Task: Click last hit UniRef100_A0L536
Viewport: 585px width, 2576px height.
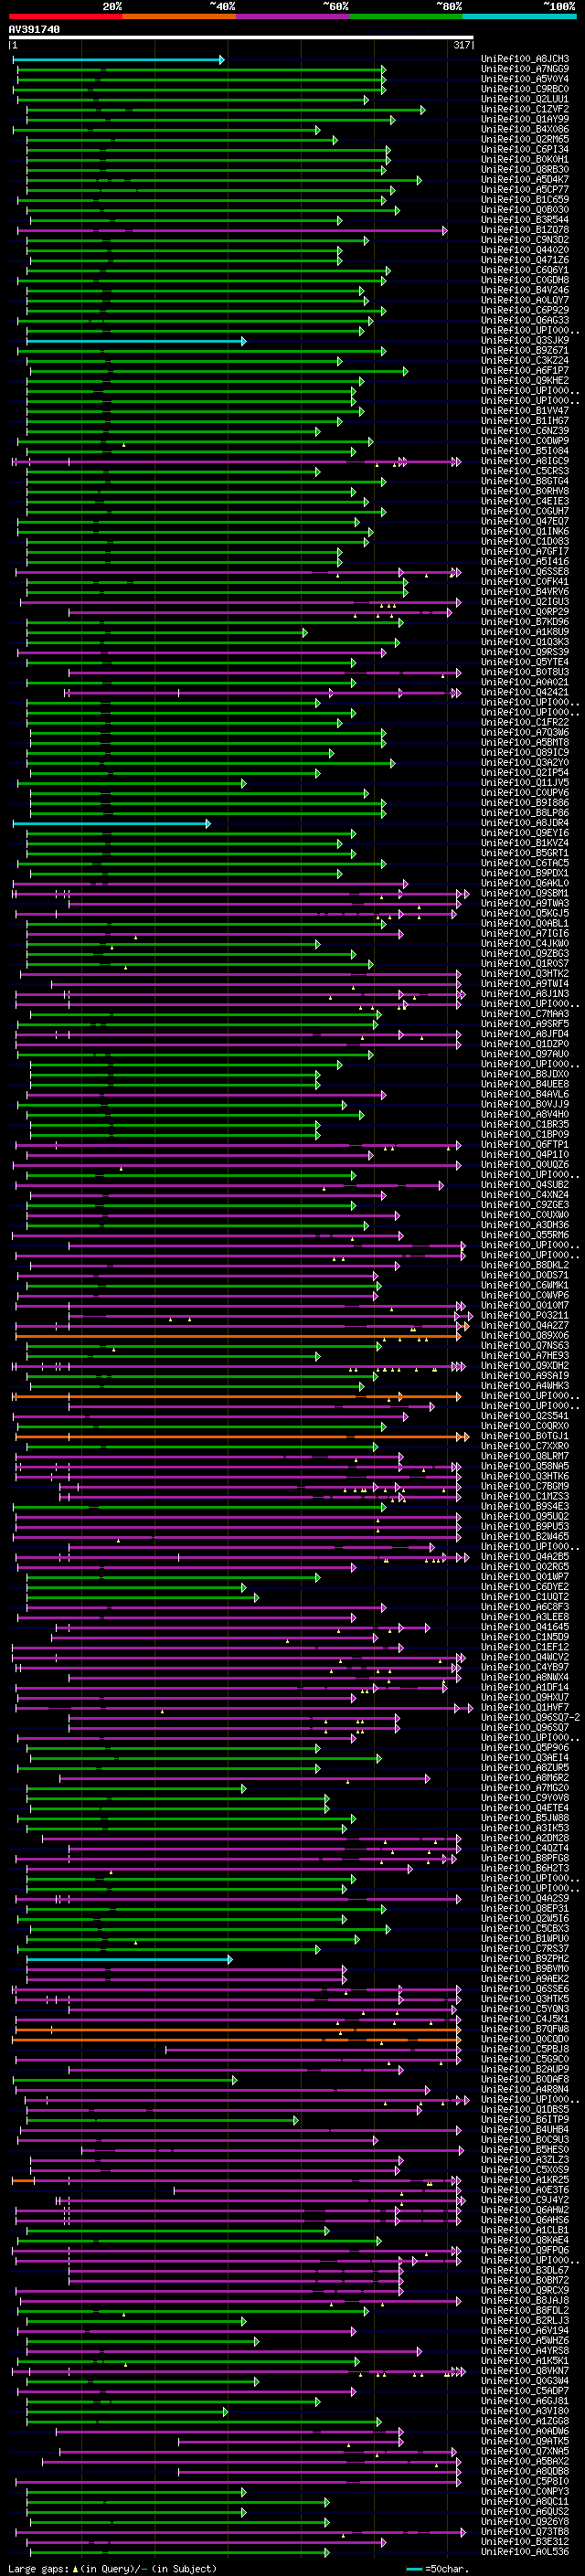Action: coord(525,2551)
